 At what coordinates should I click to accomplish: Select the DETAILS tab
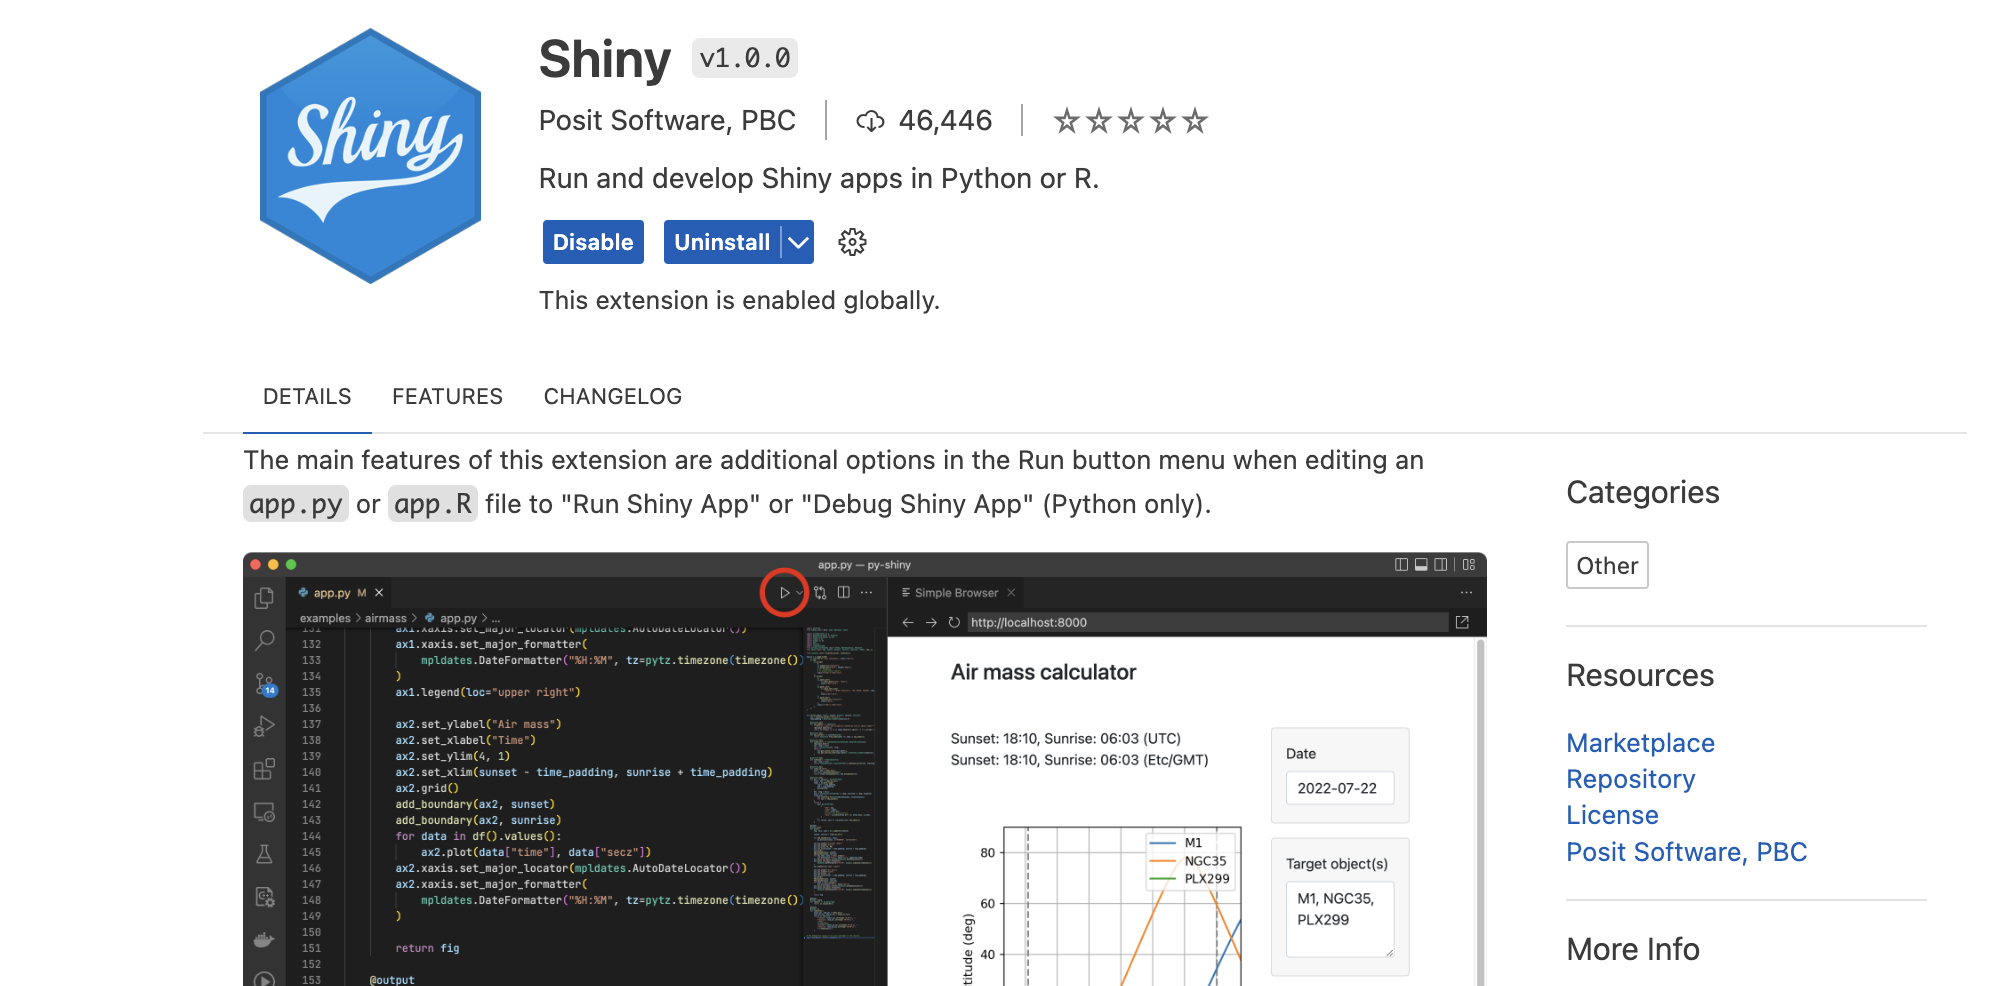tap(307, 397)
